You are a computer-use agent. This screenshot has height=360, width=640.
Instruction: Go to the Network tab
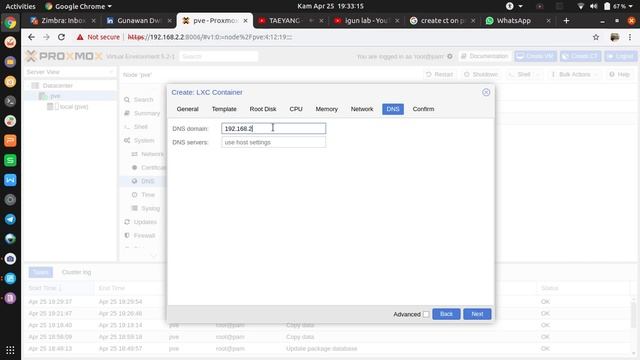pos(362,109)
